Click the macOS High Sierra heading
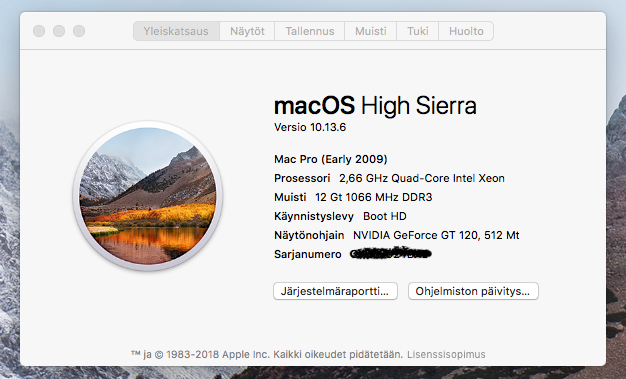This screenshot has height=379, width=626. point(375,106)
